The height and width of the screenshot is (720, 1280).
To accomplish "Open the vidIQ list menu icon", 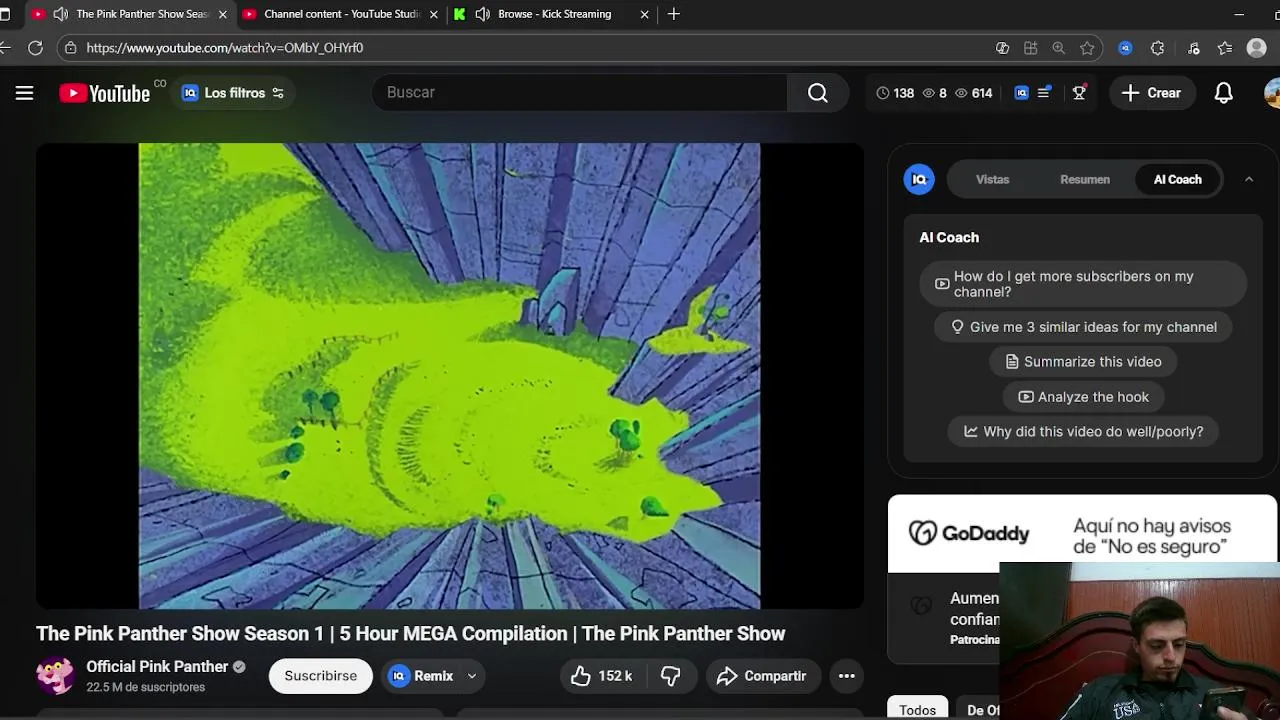I will pos(1044,93).
